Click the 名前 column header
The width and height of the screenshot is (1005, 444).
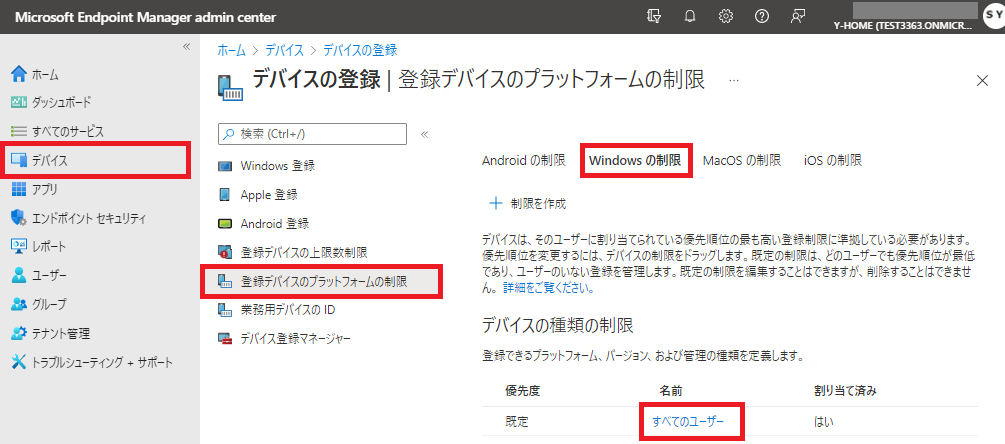tap(670, 390)
